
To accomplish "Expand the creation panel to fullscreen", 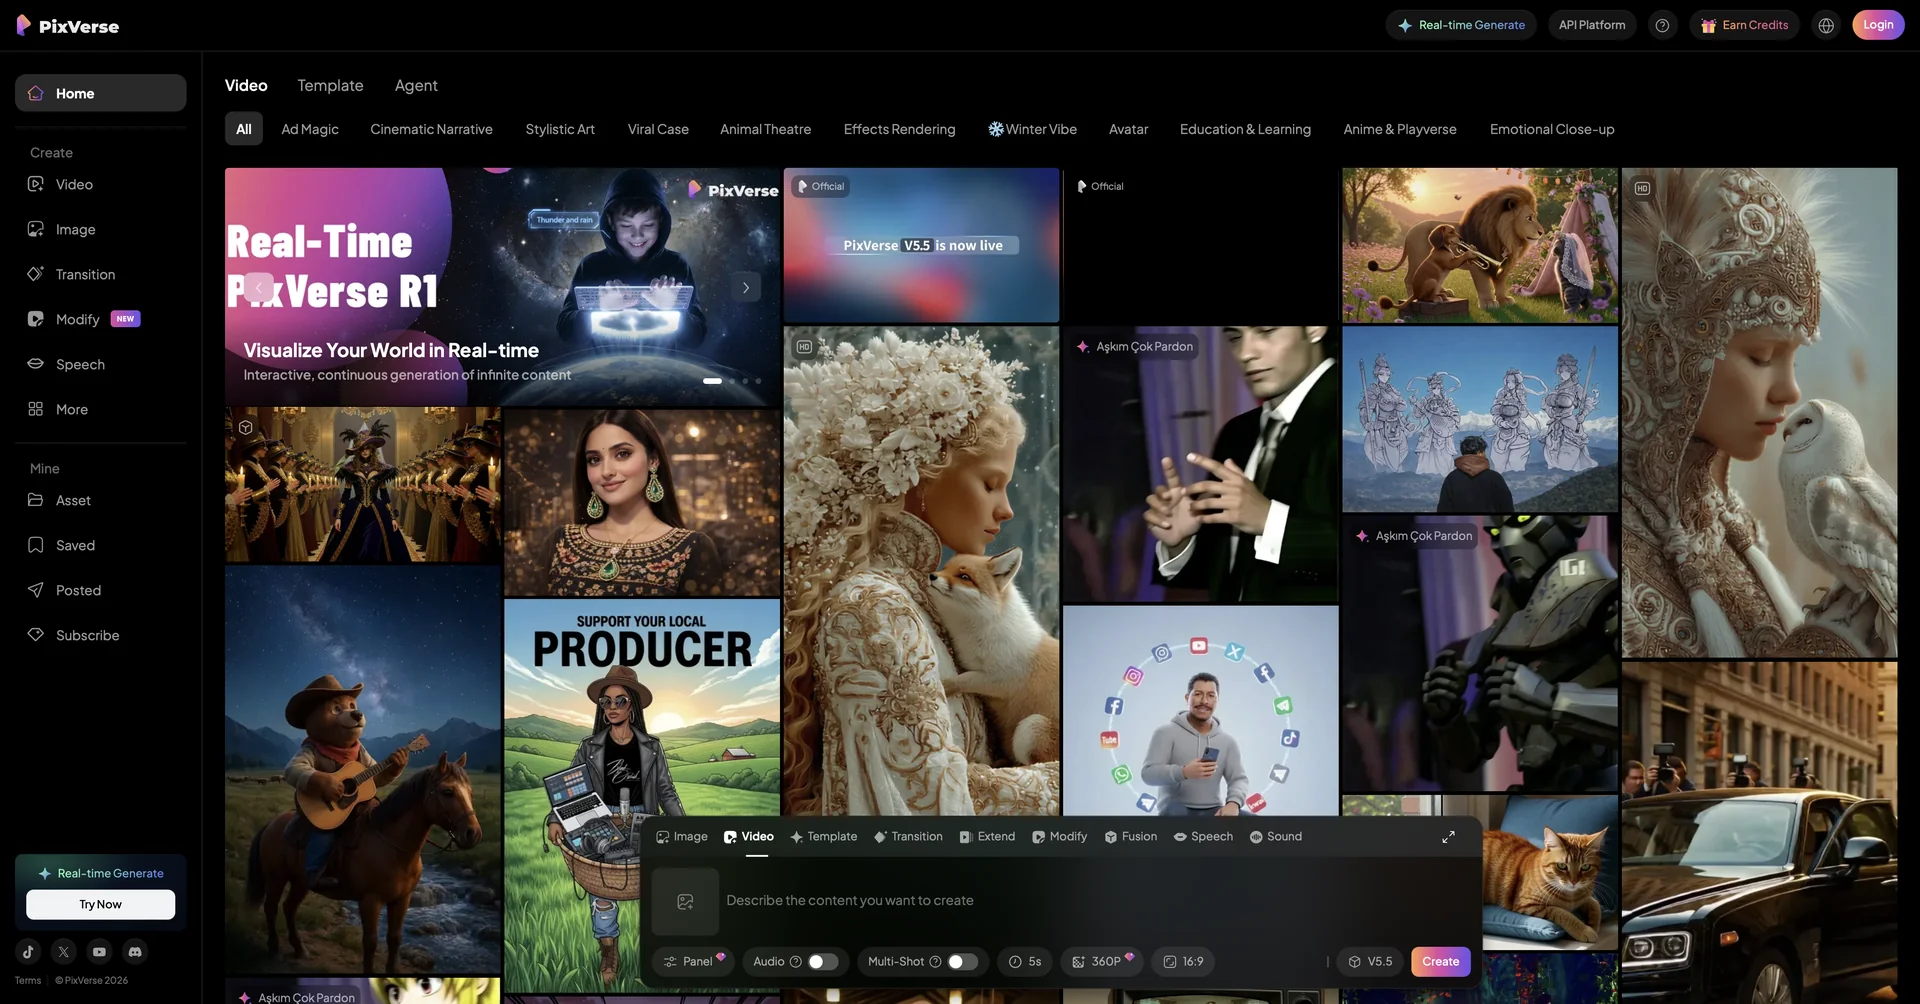I will pyautogui.click(x=1448, y=837).
